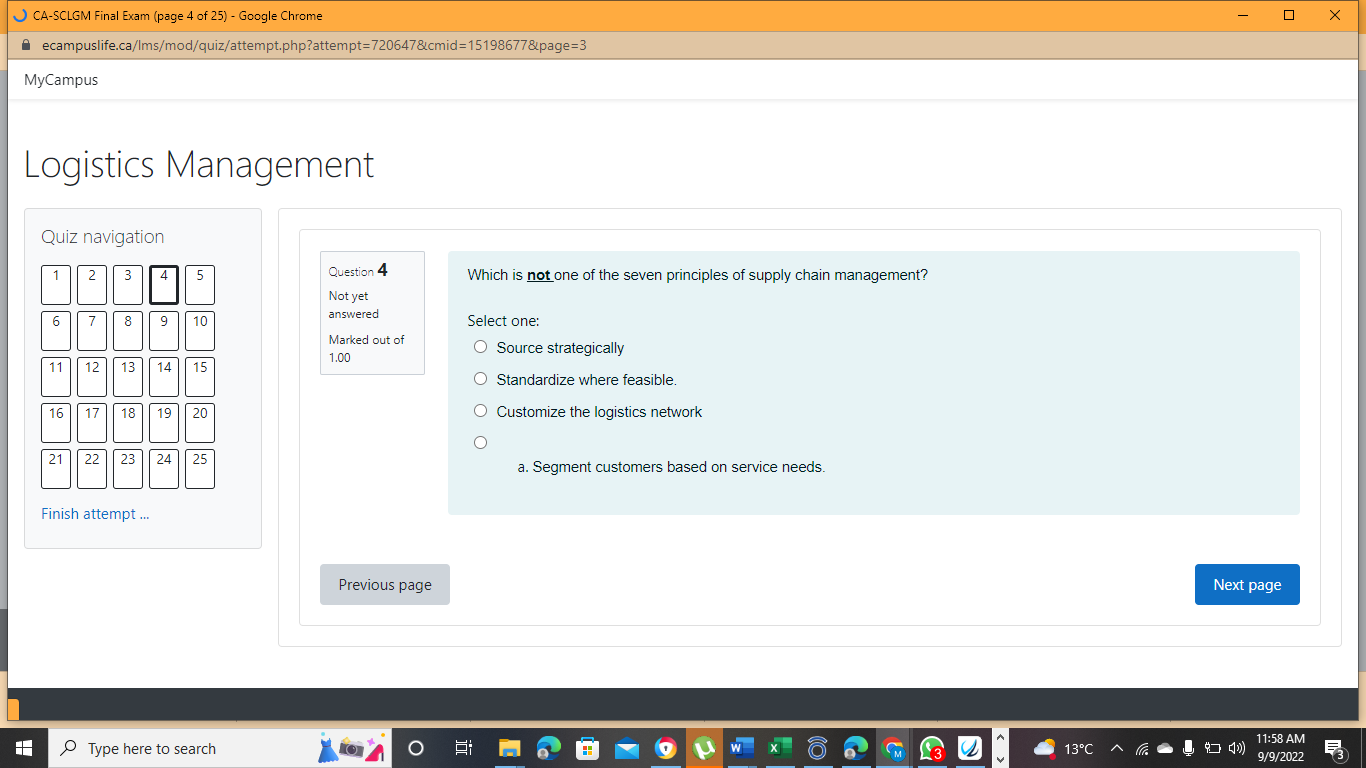1366x768 pixels.
Task: Open the volume slider from the tray
Action: [x=1237, y=748]
